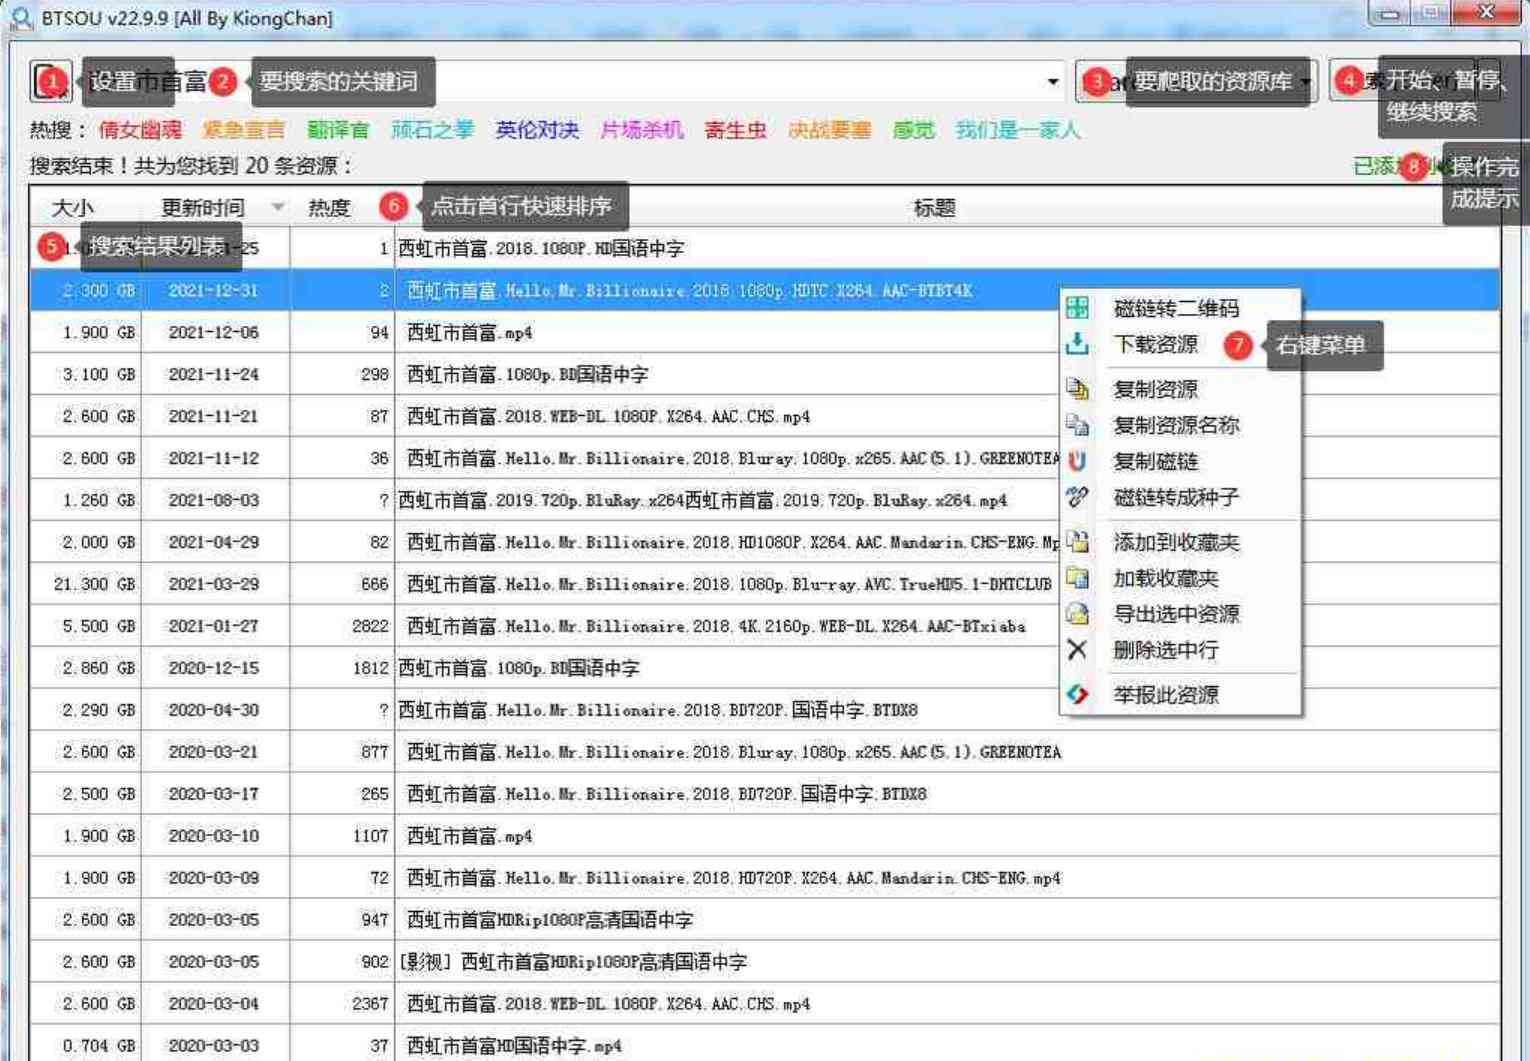Click the icon beside 添加到收藏夹
The image size is (1530, 1061).
click(x=1077, y=542)
